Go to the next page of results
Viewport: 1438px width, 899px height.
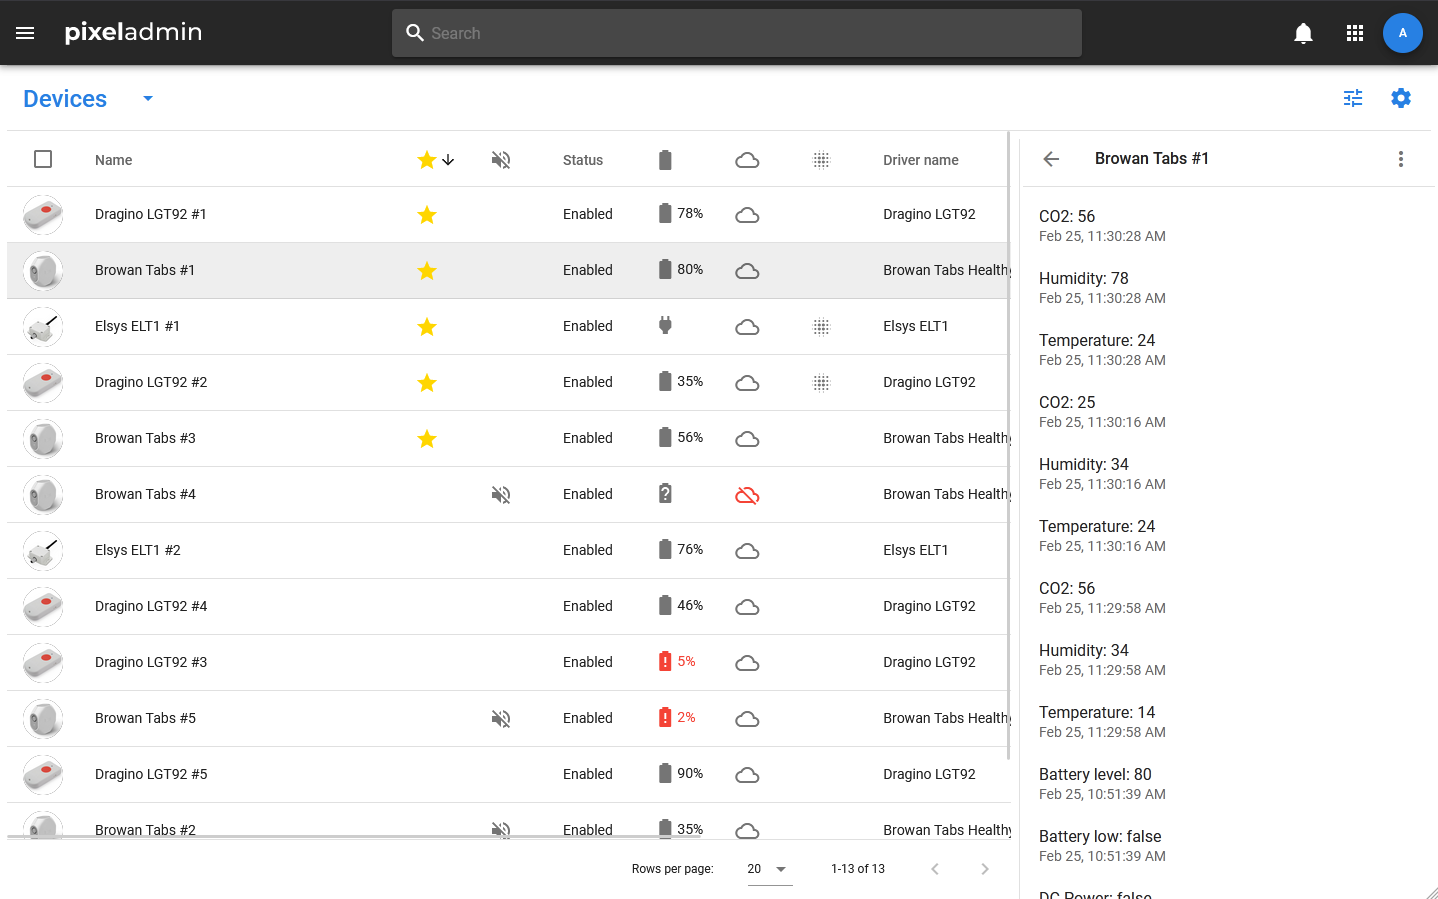pyautogui.click(x=984, y=869)
